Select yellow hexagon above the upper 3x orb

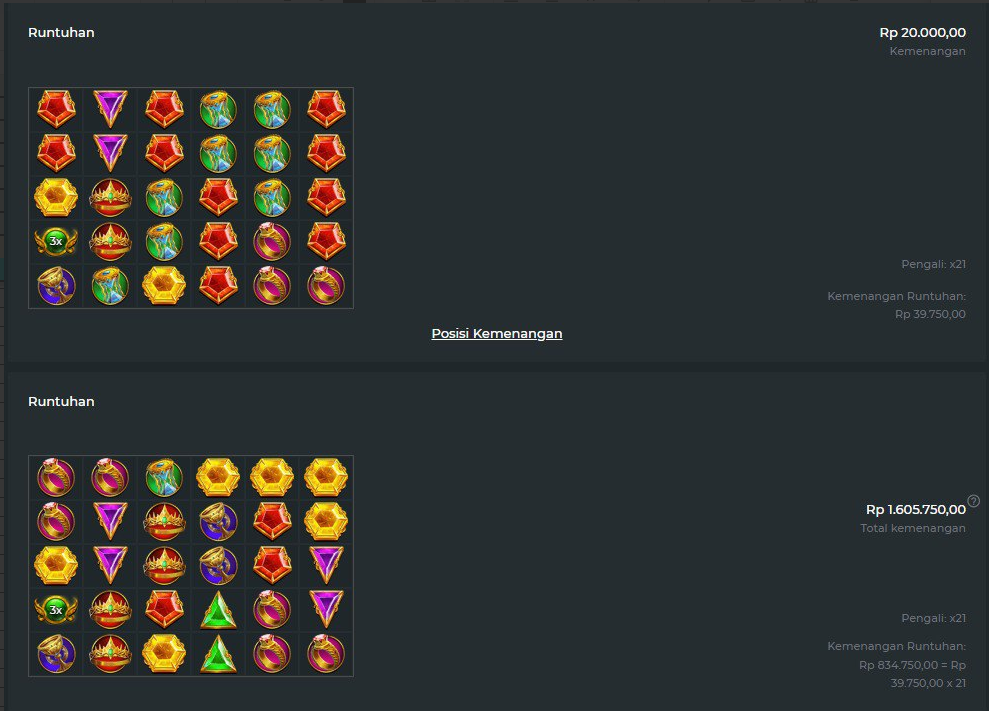(x=56, y=197)
